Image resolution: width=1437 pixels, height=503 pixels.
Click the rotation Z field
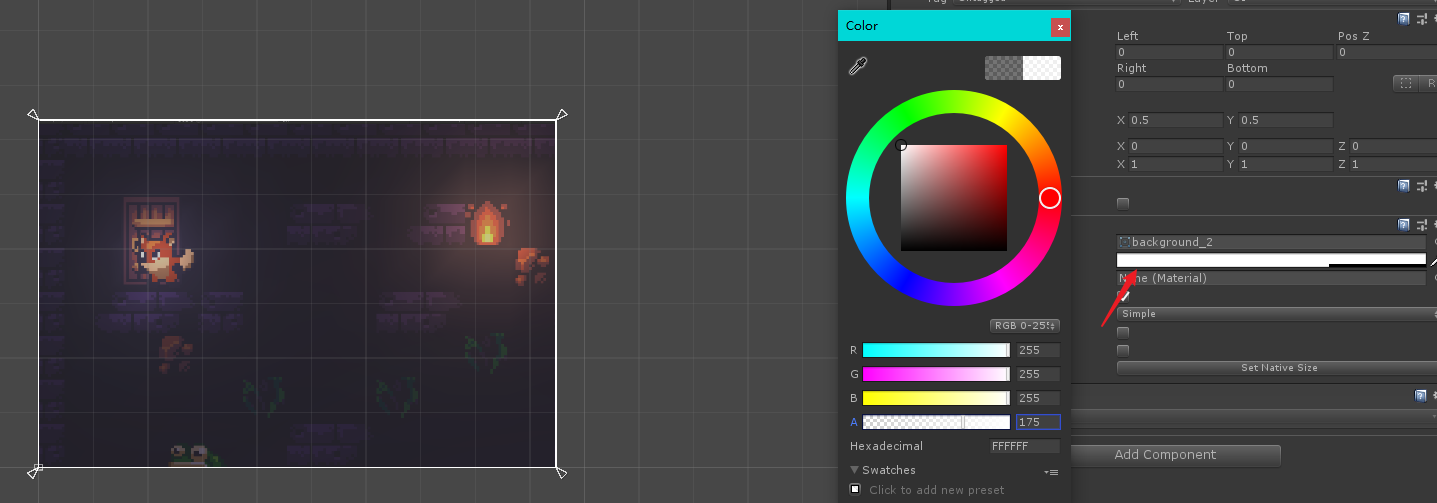click(1393, 146)
